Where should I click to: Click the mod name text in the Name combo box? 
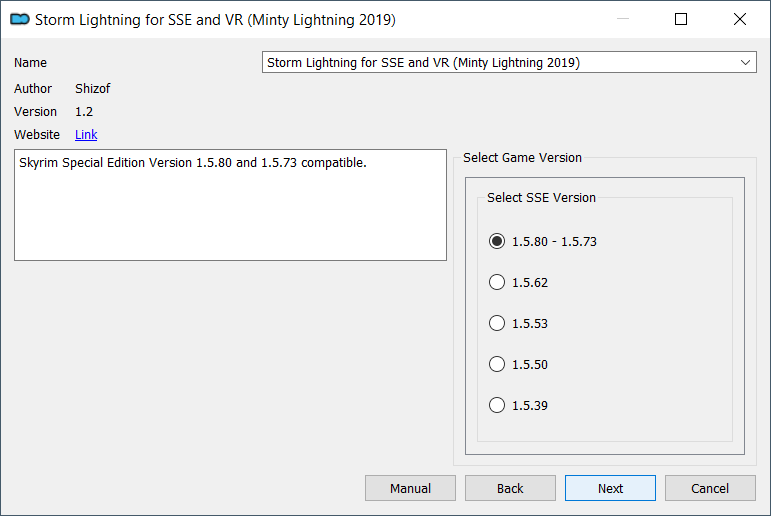point(423,62)
